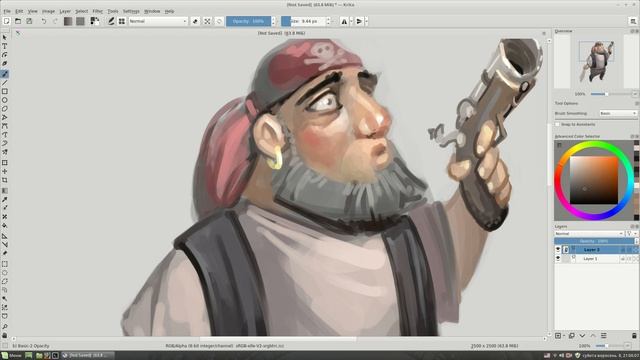This screenshot has width=640, height=360.
Task: Move the layer up with the up arrow
Action: click(593, 336)
